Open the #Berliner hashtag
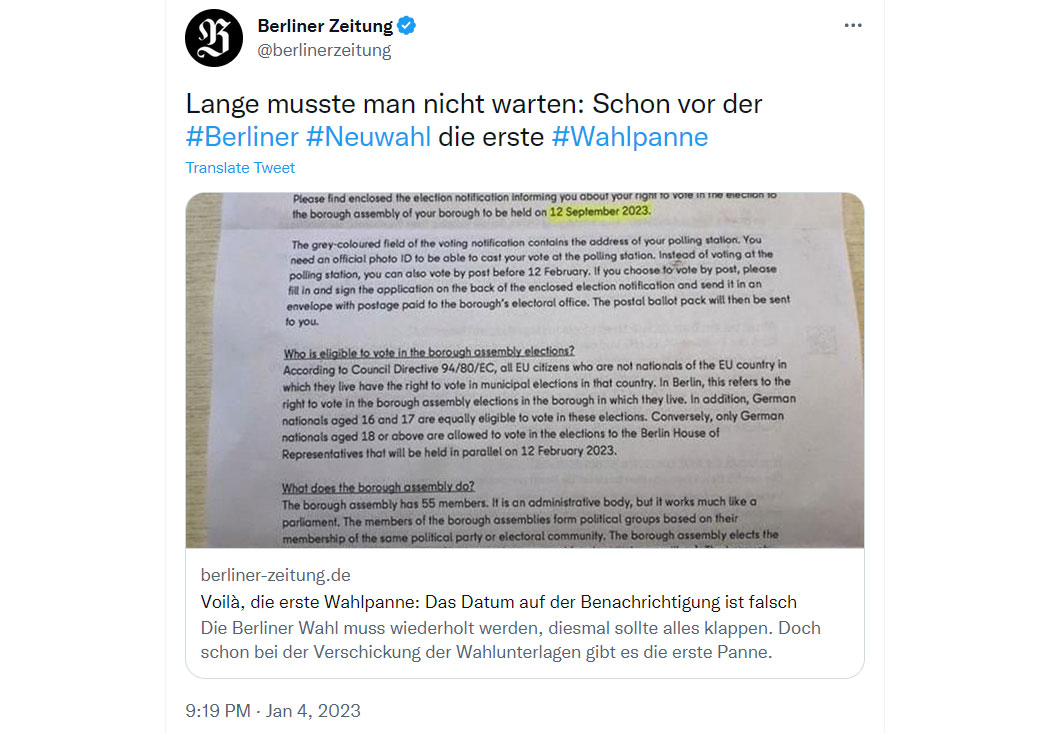 (242, 137)
